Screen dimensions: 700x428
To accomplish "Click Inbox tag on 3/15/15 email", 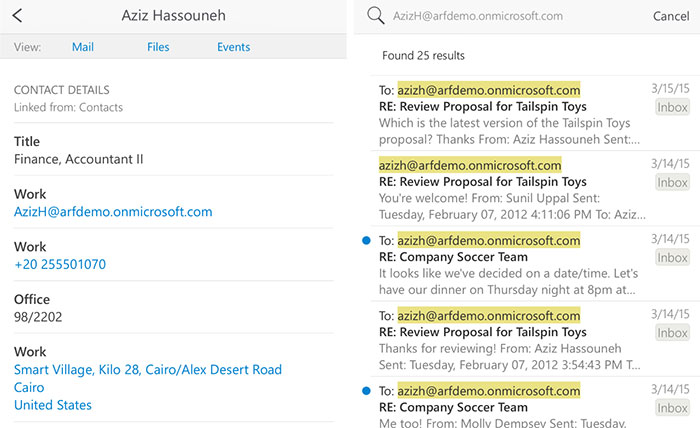I will click(672, 107).
